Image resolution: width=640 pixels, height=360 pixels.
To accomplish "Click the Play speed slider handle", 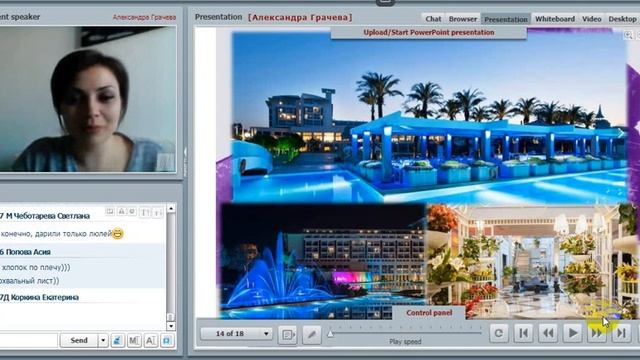I will point(330,333).
